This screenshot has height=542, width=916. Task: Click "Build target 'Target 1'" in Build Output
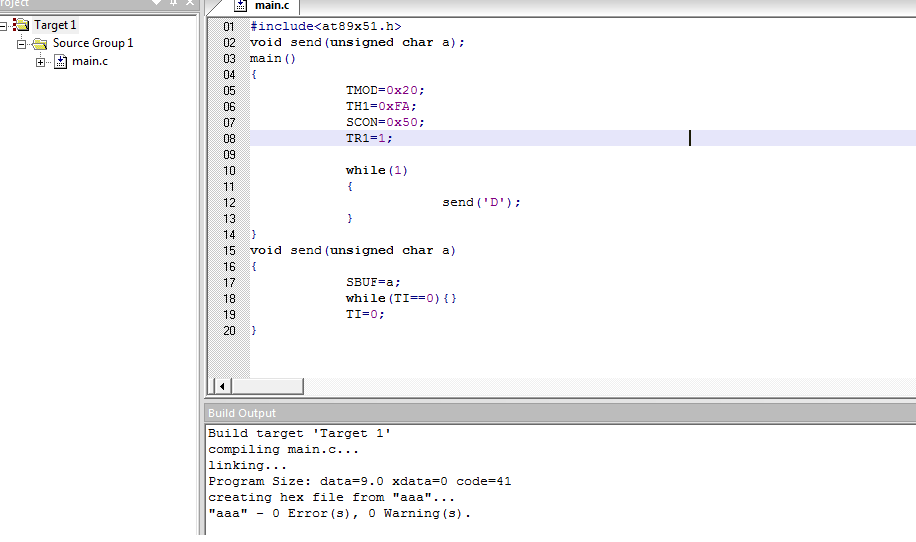click(300, 433)
